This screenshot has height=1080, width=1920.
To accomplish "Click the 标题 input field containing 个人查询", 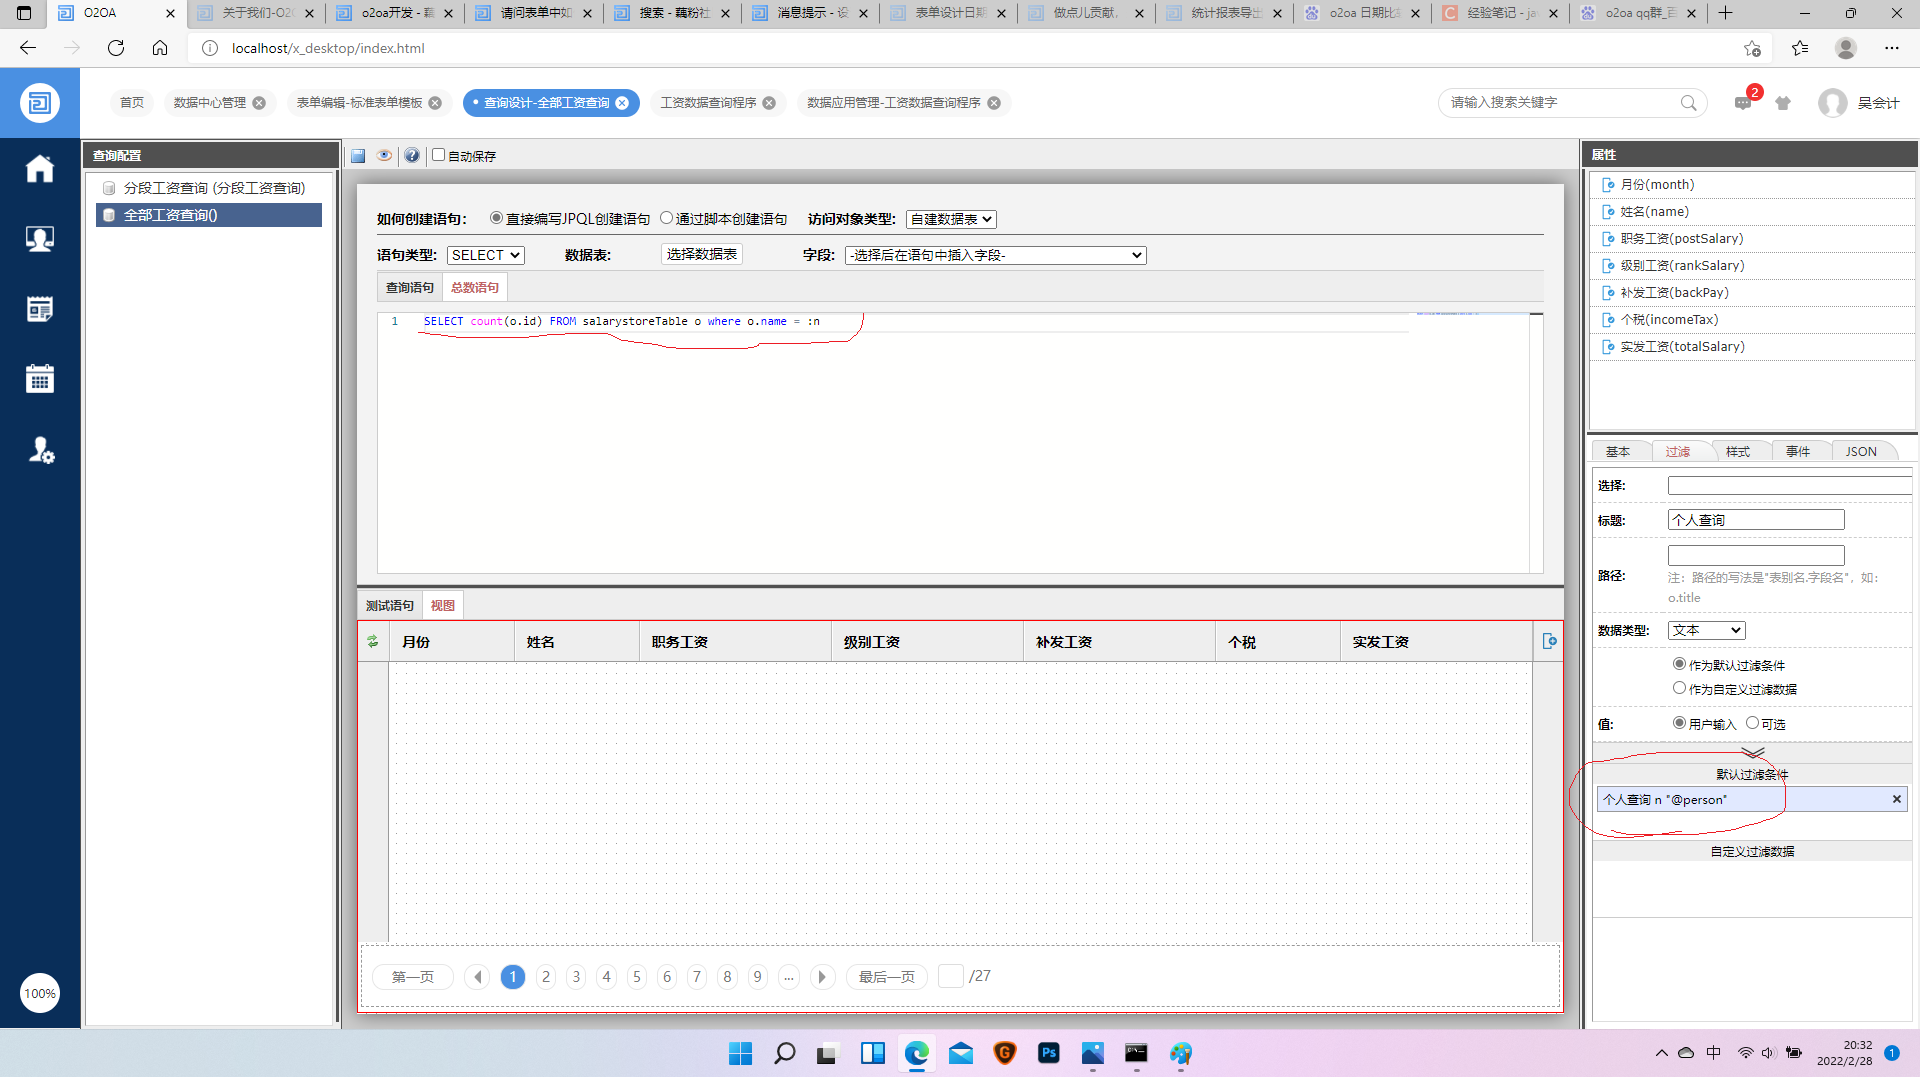I will [x=1755, y=520].
